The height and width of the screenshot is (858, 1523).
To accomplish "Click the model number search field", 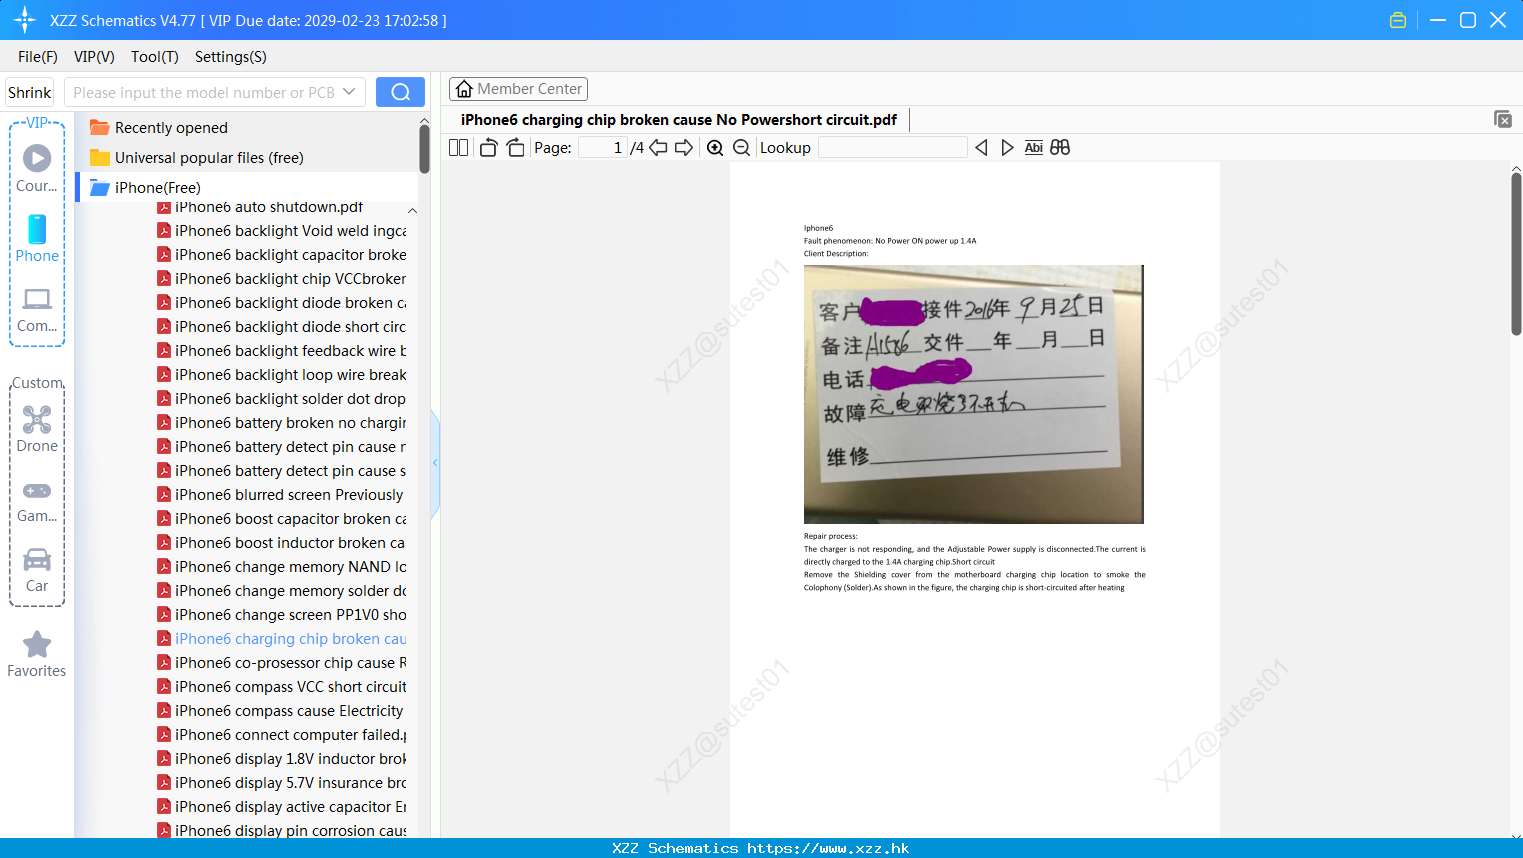I will click(x=203, y=92).
